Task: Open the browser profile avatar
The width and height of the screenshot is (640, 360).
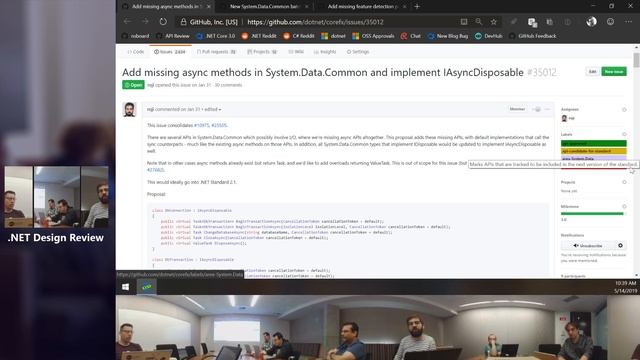Action: (x=591, y=22)
